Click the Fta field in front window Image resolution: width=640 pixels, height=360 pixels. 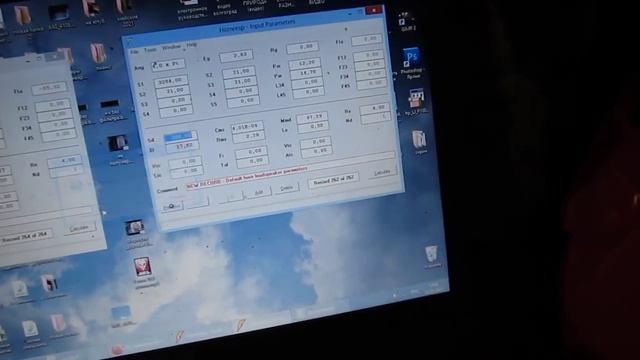pos(367,39)
